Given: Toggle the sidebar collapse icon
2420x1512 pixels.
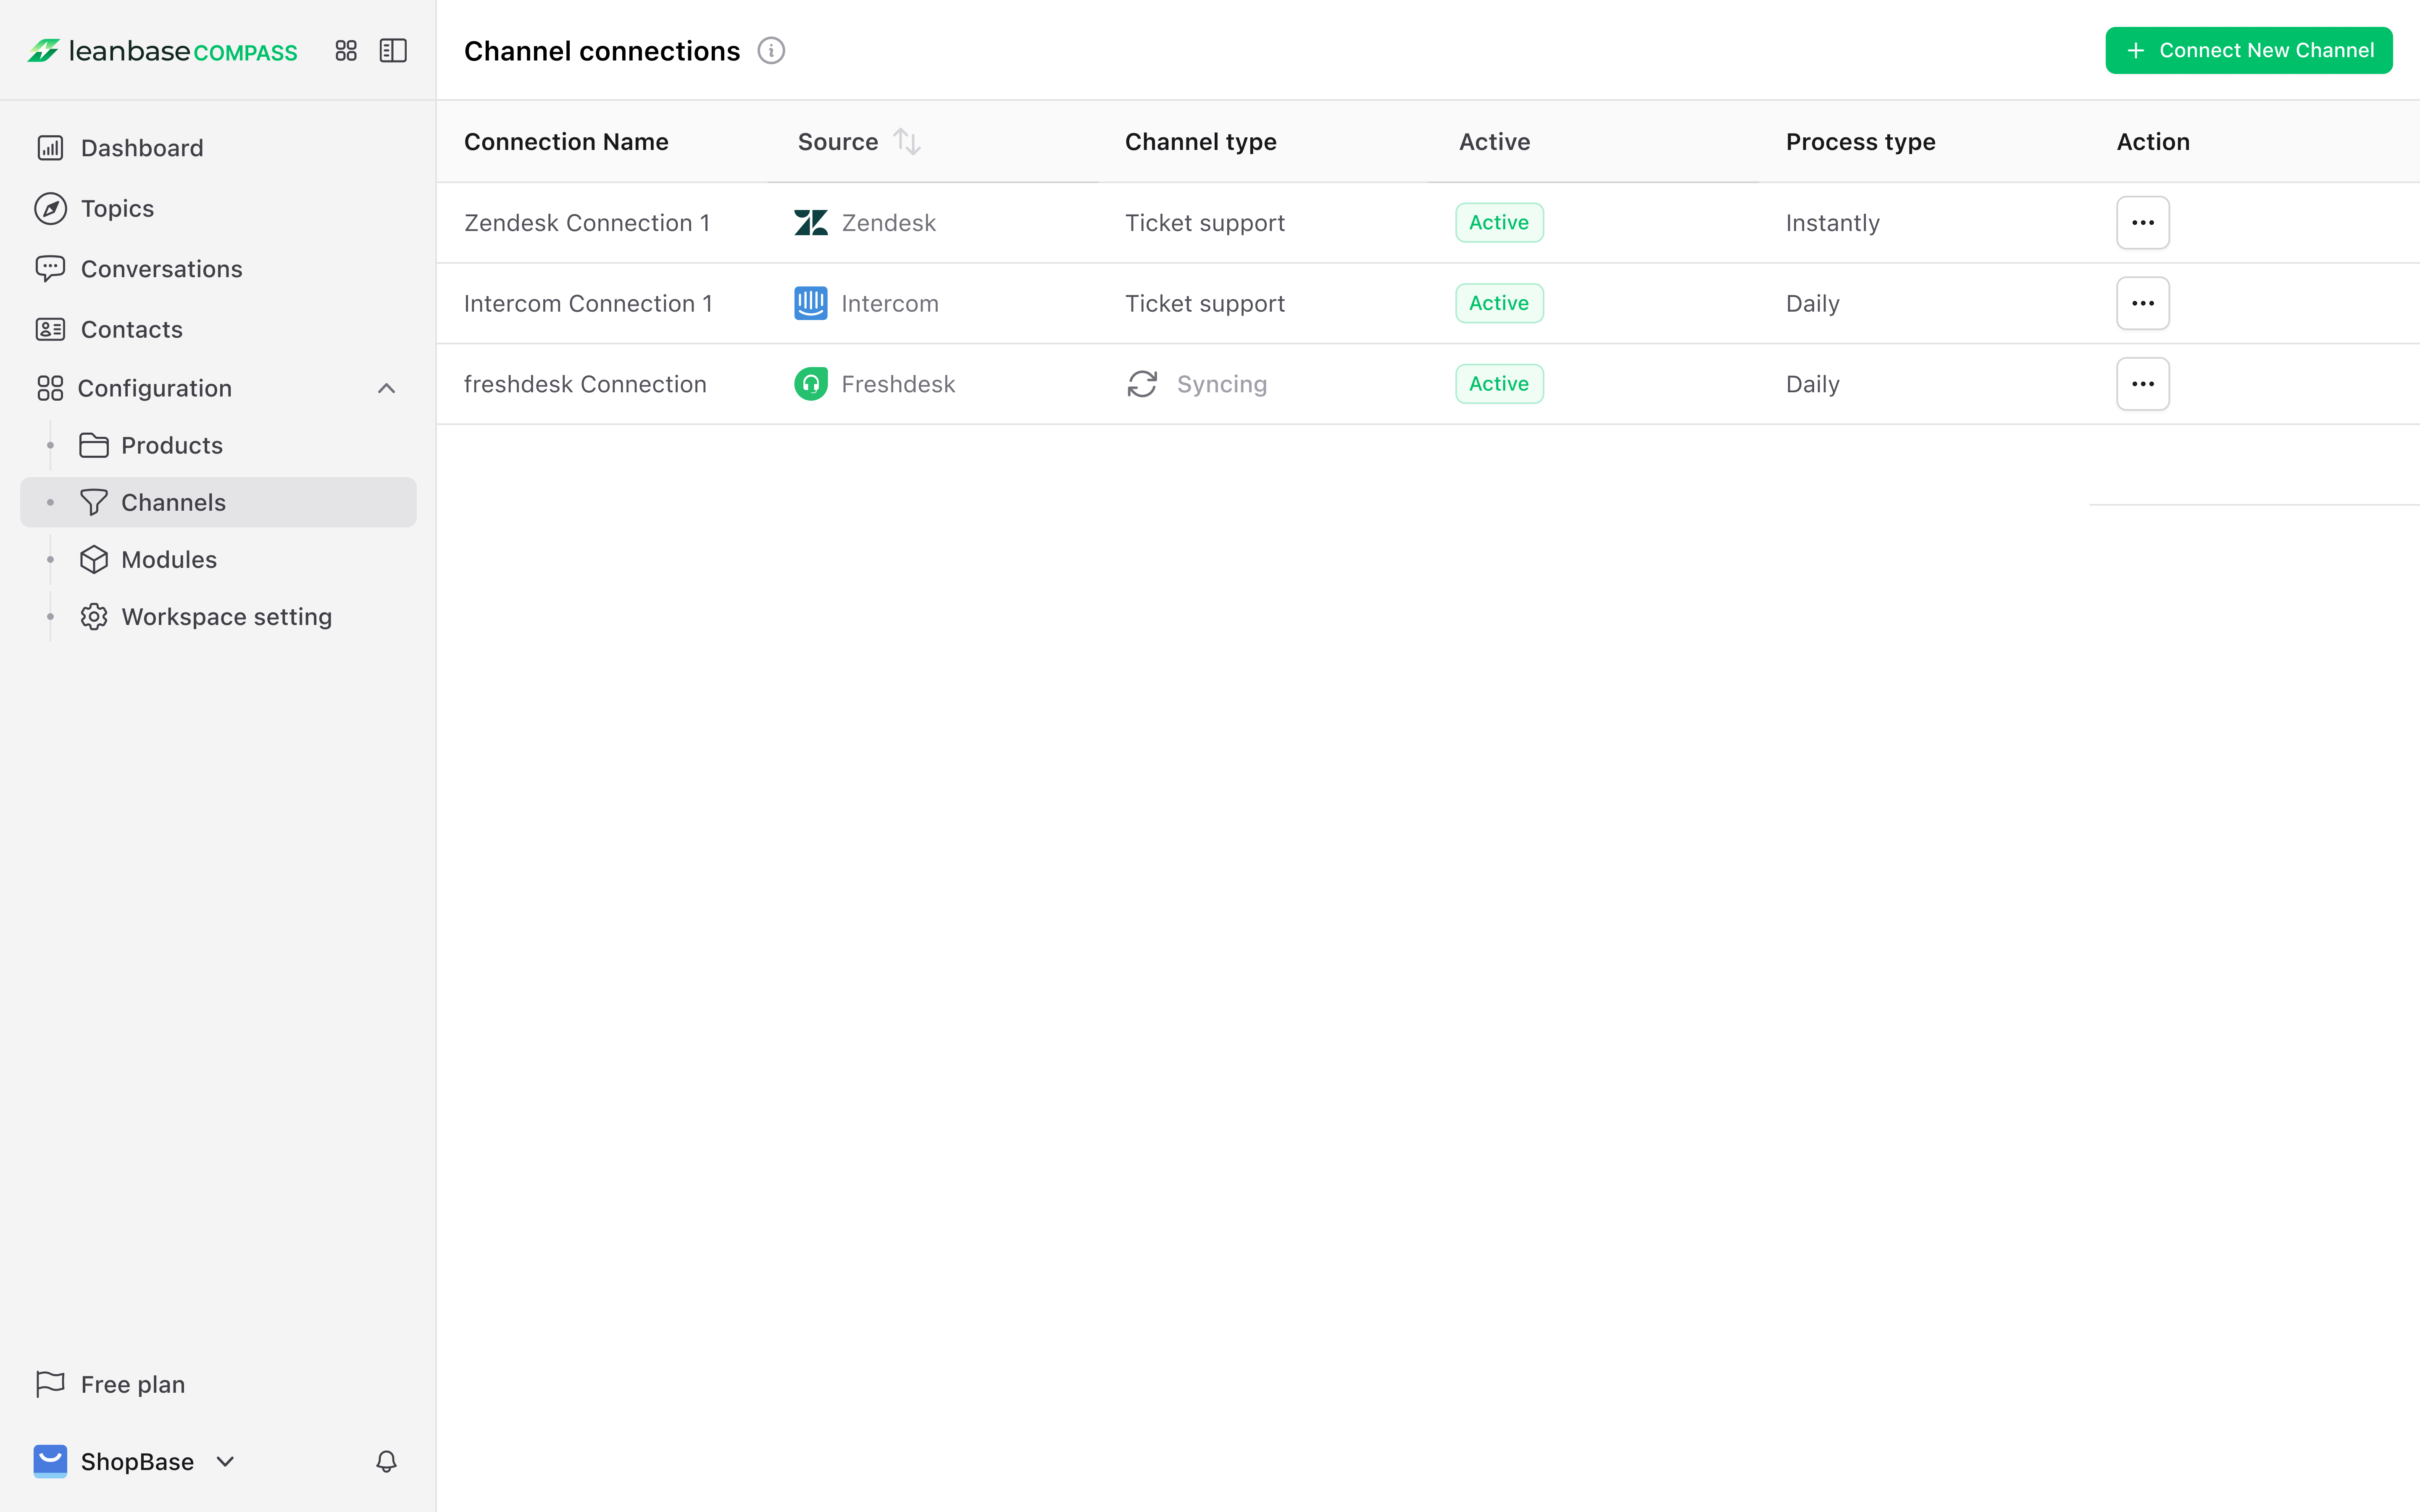Looking at the screenshot, I should pos(393,50).
